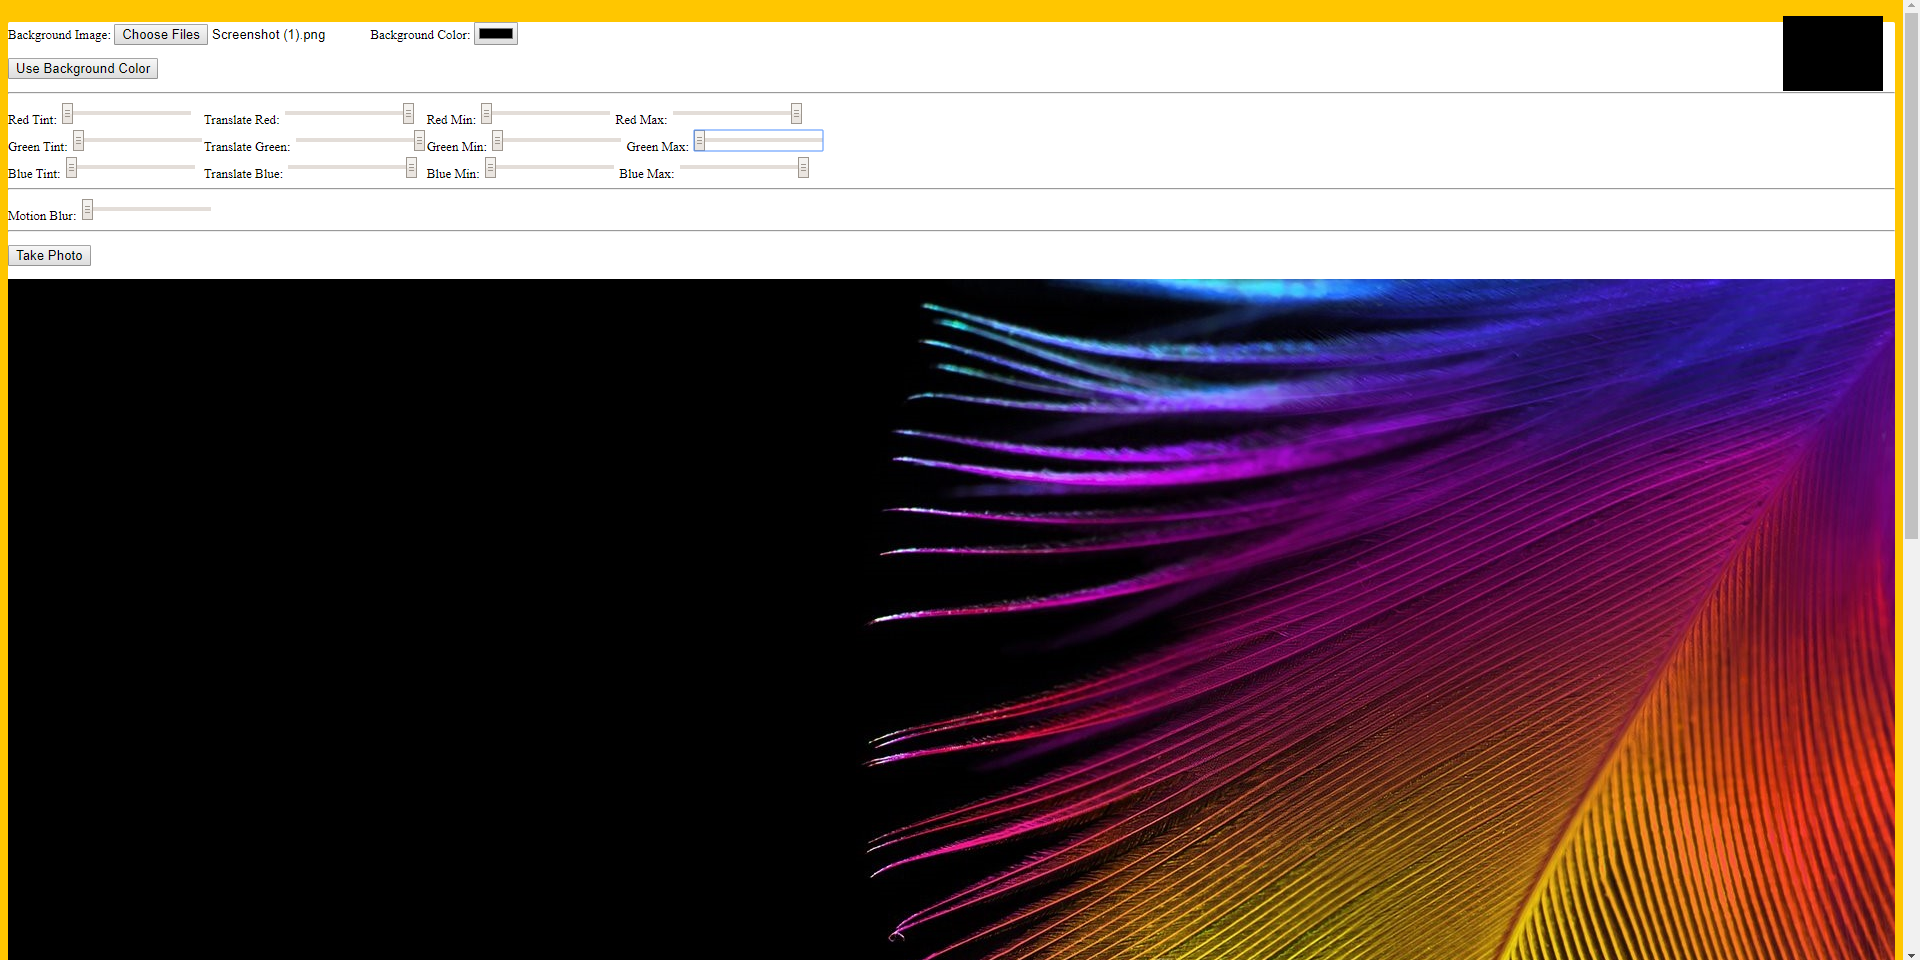Click the 'Green Max:' label
Screen dimensions: 1920x960
(x=657, y=147)
